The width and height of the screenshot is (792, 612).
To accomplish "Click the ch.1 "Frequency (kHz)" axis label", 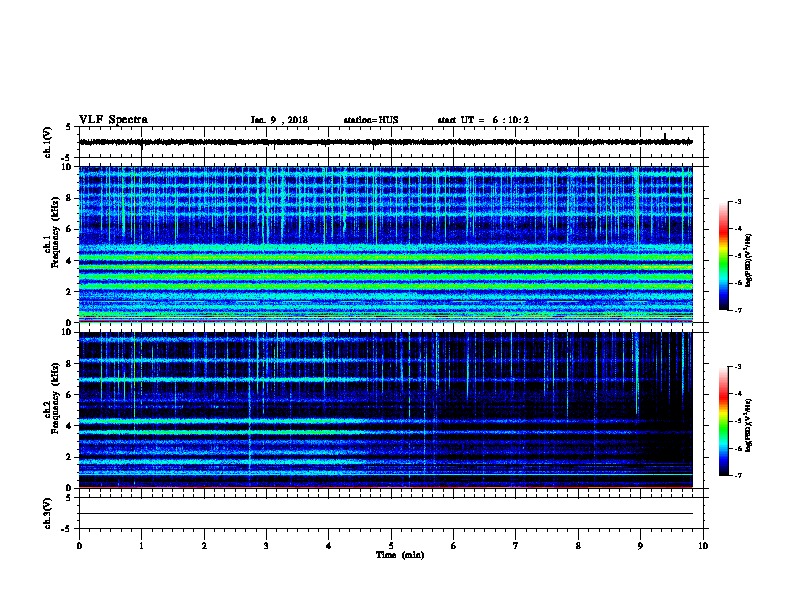I will tap(56, 232).
